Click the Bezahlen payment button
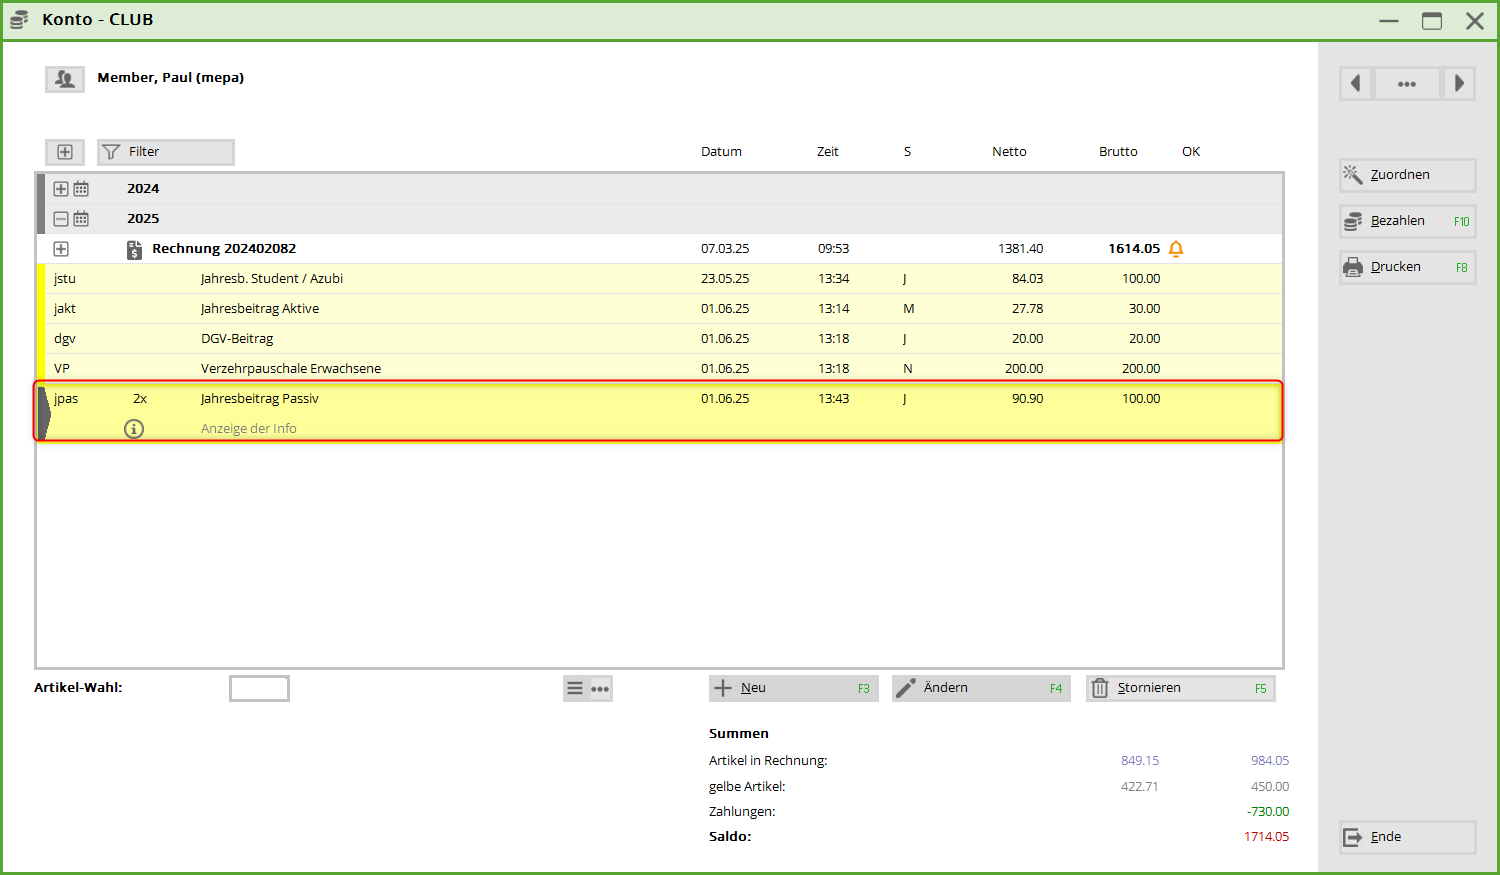The image size is (1500, 875). click(1407, 221)
